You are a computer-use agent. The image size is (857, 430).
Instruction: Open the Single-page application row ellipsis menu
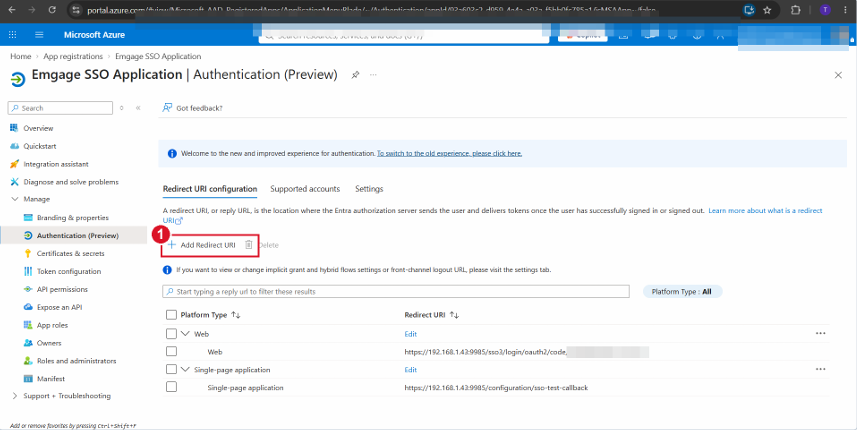coord(820,369)
